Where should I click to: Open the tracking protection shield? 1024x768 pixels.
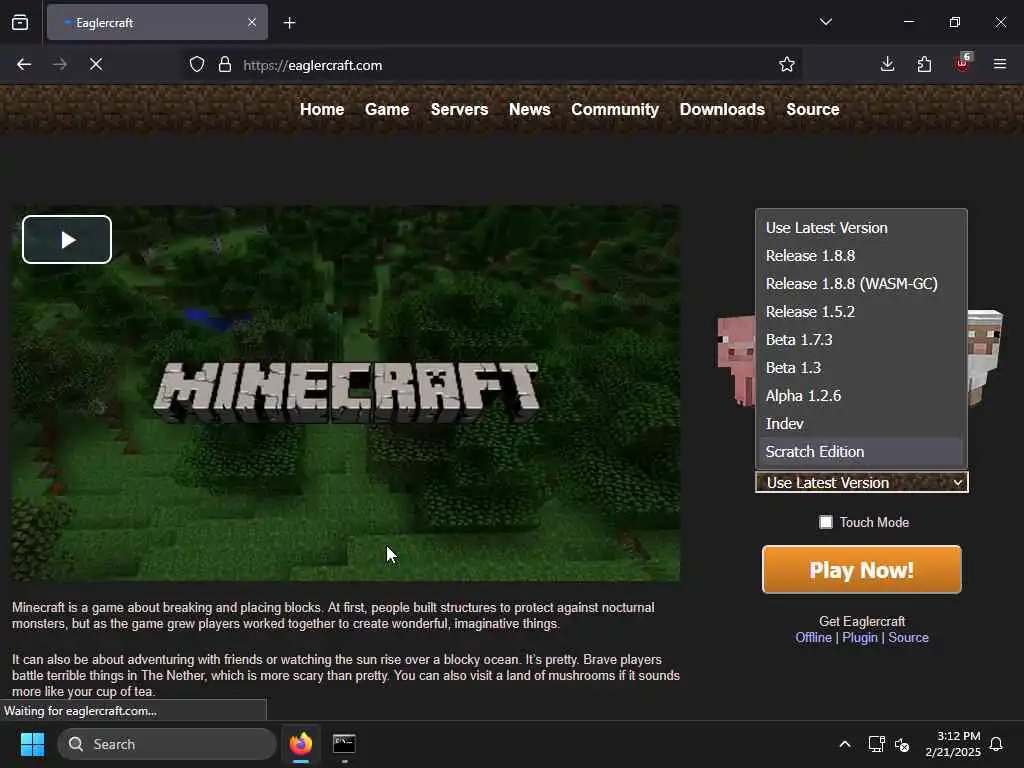pyautogui.click(x=197, y=65)
